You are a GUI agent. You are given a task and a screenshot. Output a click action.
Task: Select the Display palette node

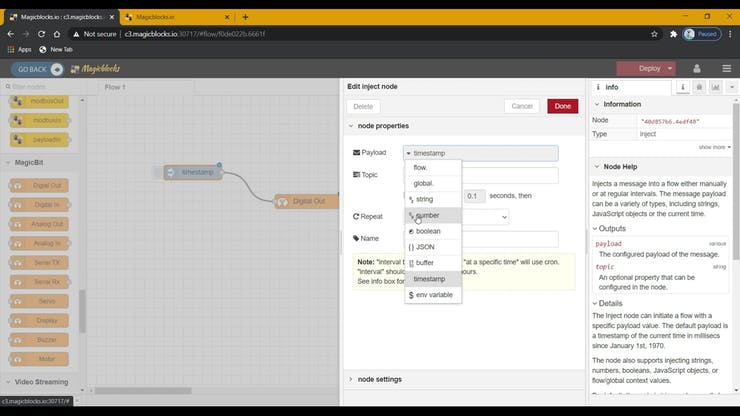point(39,321)
